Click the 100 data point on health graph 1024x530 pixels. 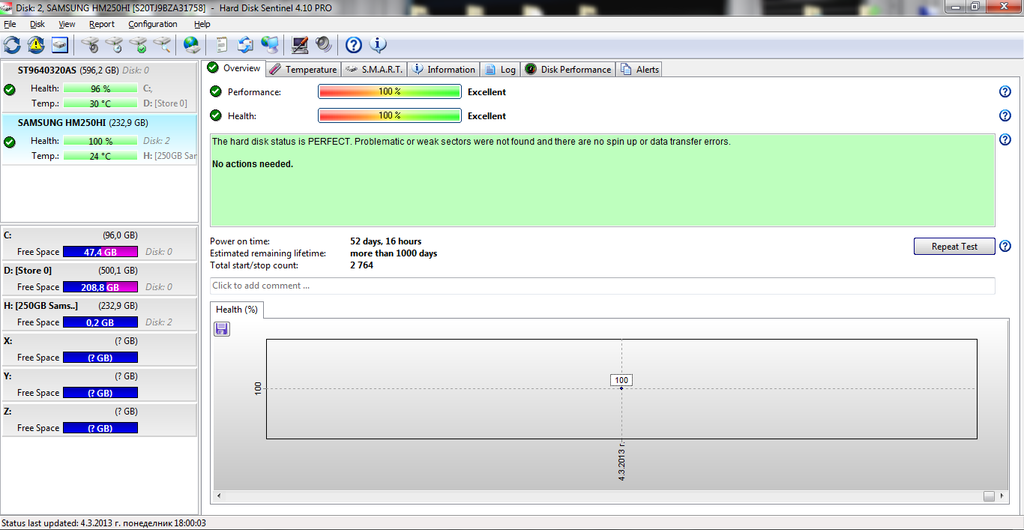coord(621,388)
